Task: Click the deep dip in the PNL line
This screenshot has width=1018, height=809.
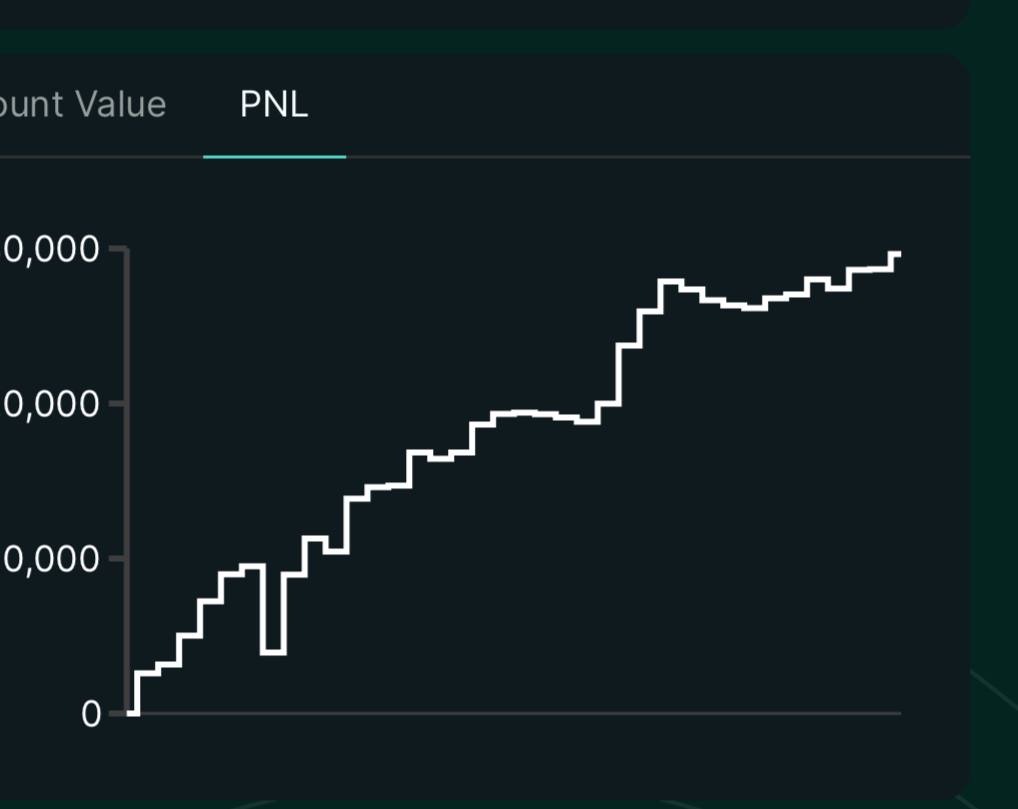Action: point(273,651)
